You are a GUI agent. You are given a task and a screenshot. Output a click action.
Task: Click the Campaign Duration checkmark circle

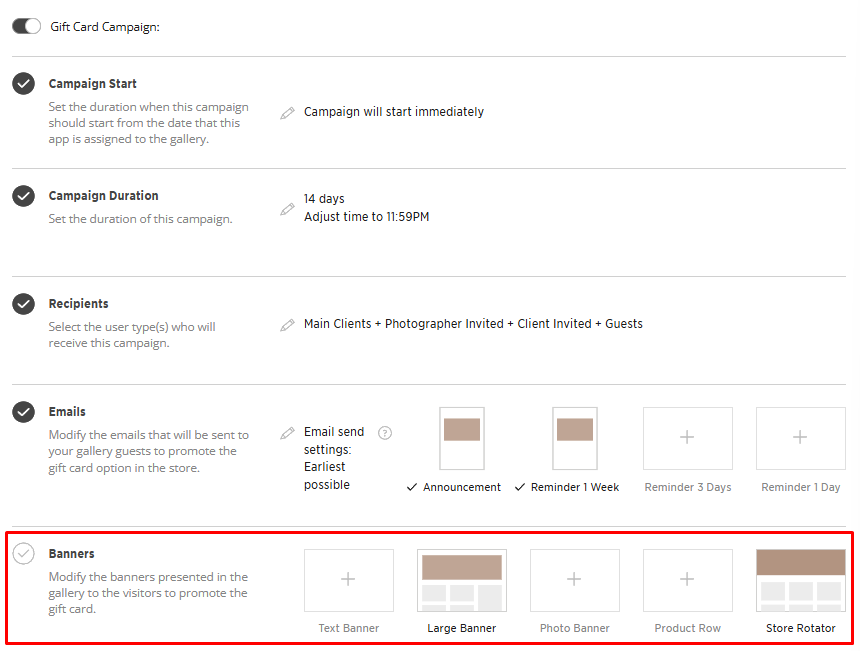[x=24, y=196]
